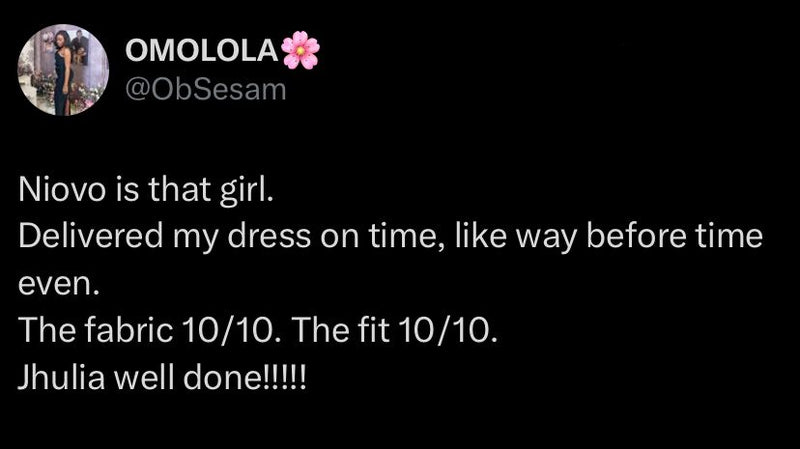Click the pink flower emoji
Image resolution: width=800 pixels, height=449 pixels.
(x=300, y=51)
